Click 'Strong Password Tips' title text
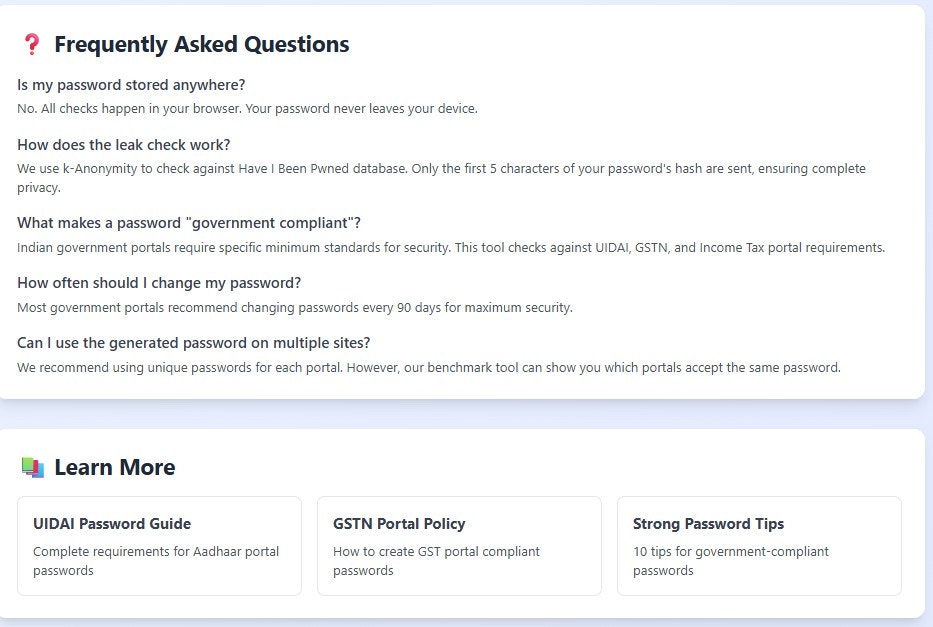This screenshot has height=627, width=933. (708, 523)
